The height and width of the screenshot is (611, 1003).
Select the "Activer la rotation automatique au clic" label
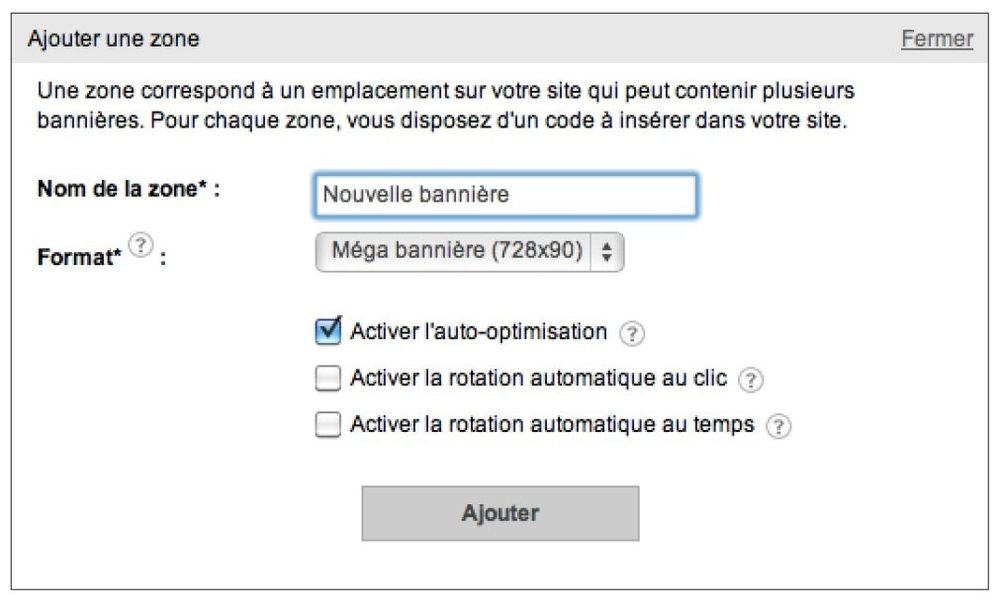(x=538, y=379)
